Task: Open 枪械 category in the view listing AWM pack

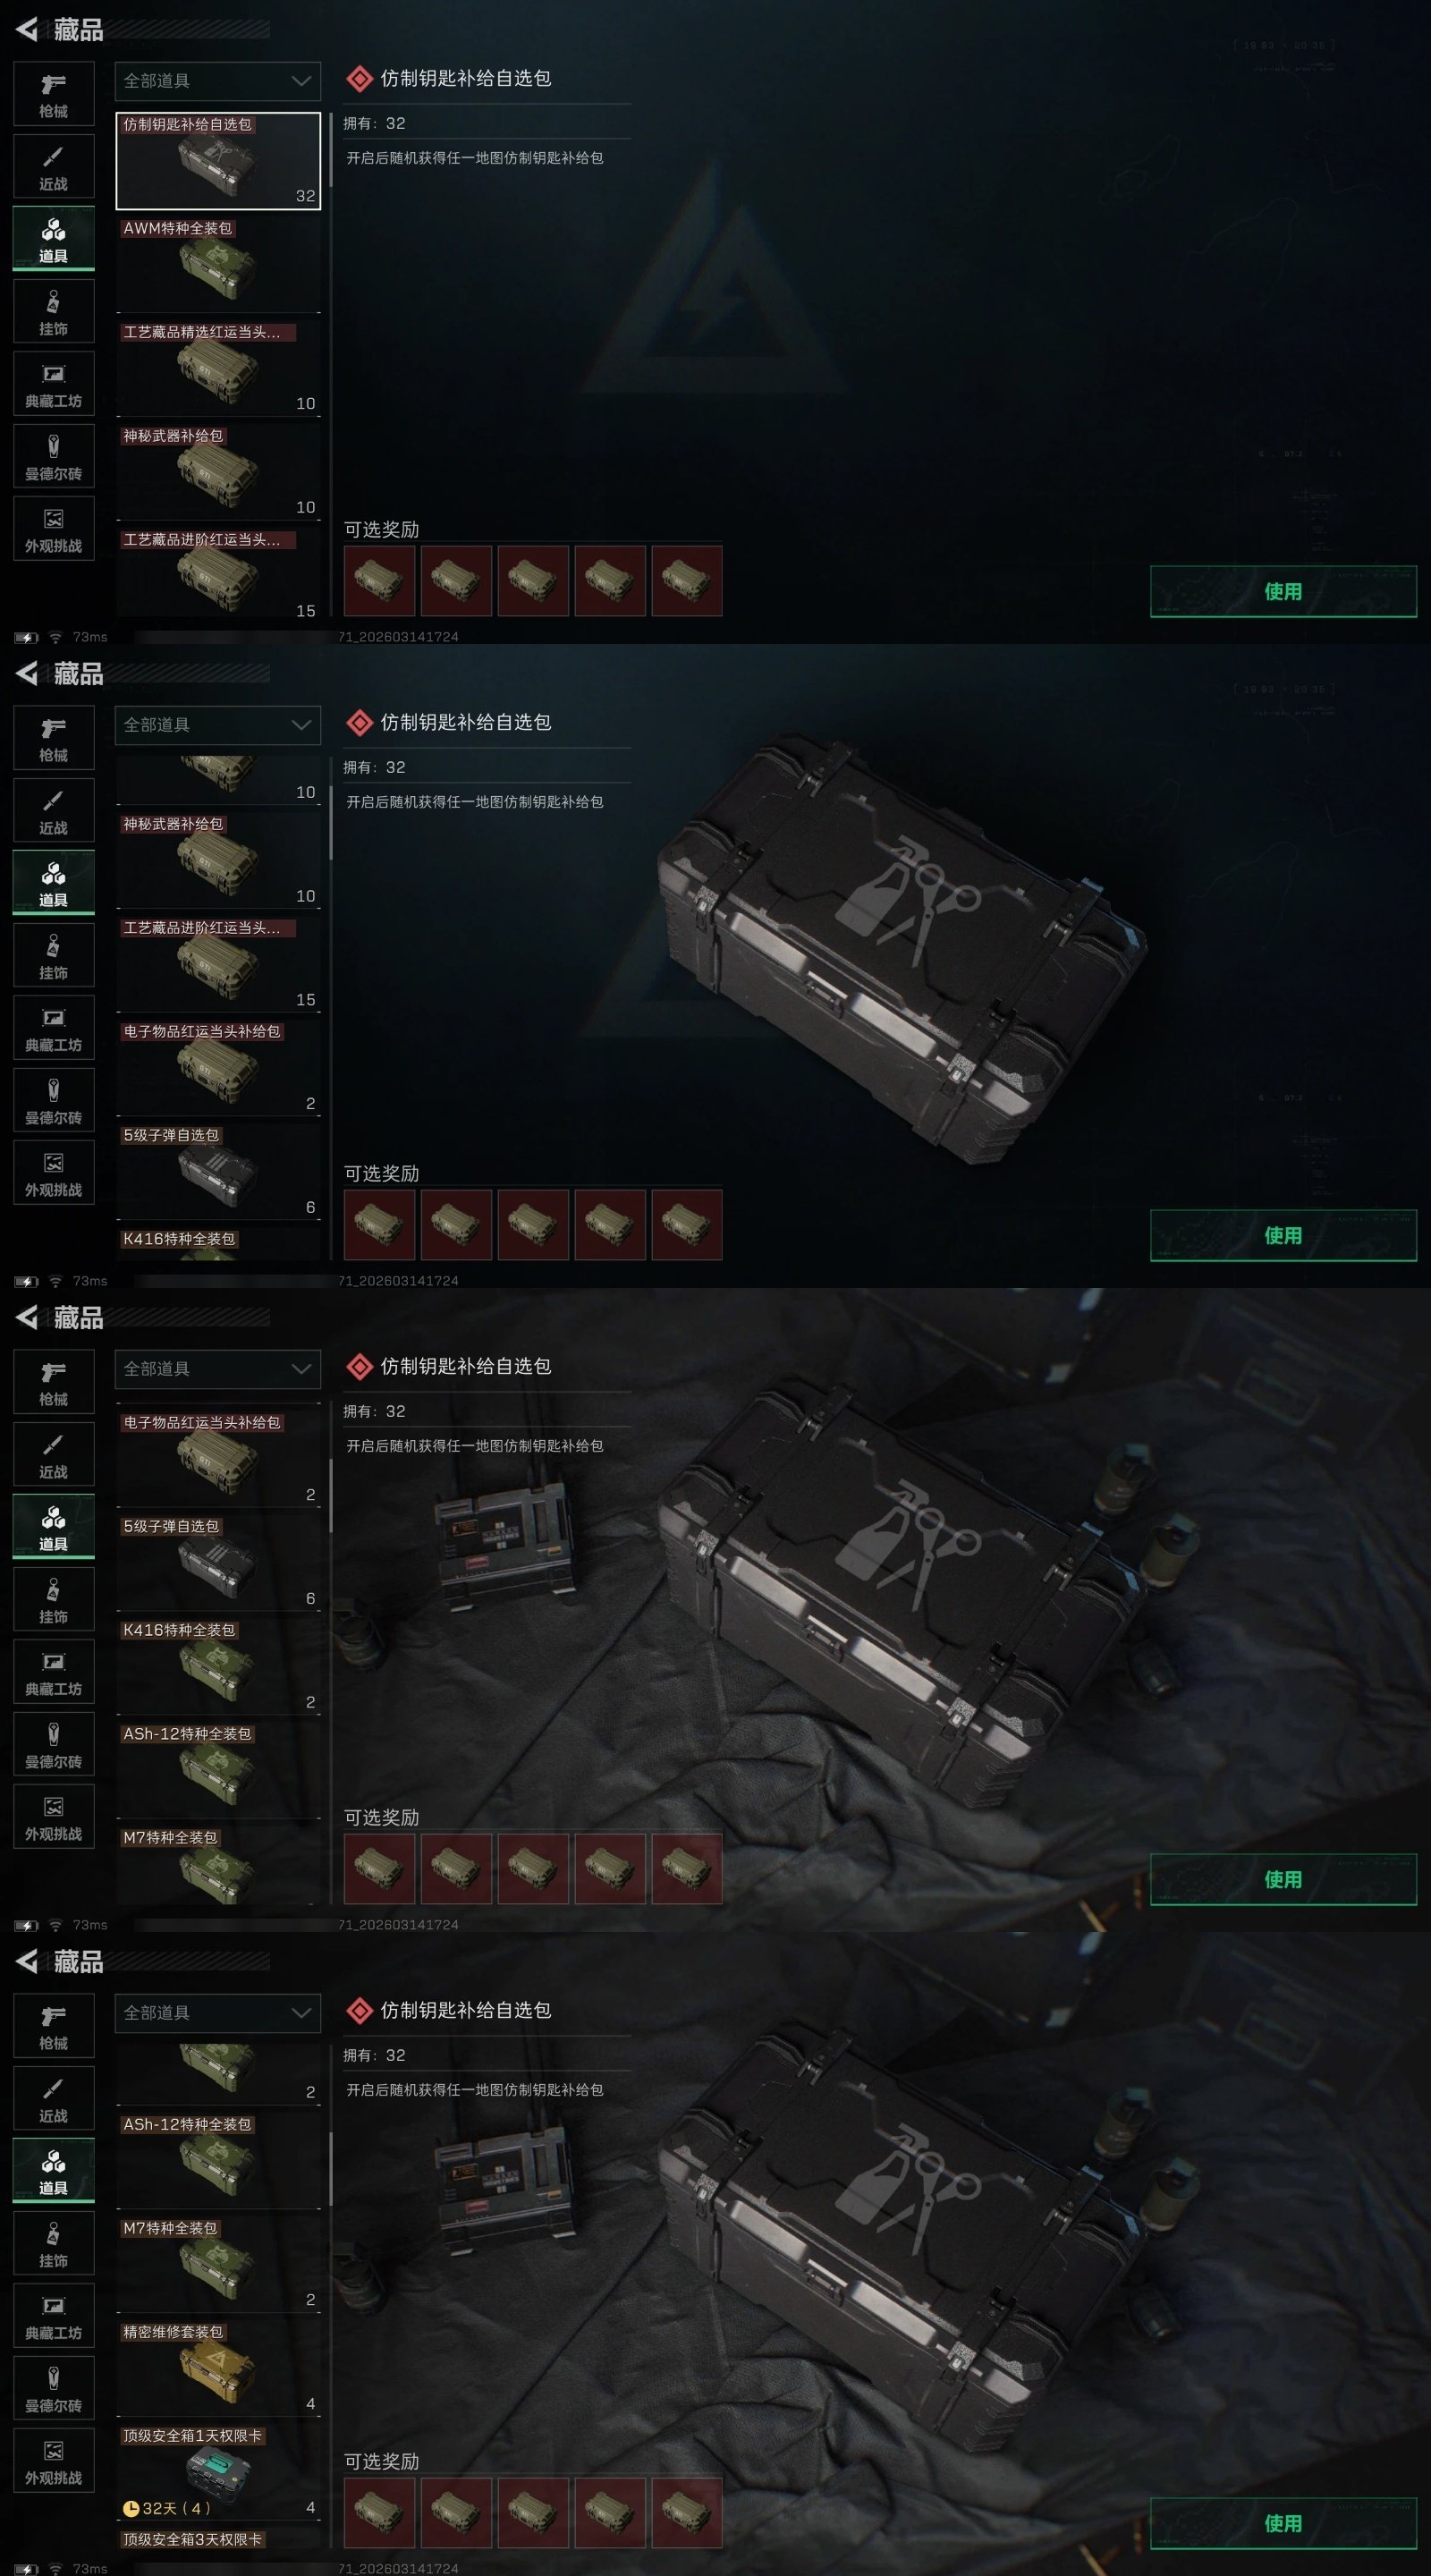Action: (54, 94)
